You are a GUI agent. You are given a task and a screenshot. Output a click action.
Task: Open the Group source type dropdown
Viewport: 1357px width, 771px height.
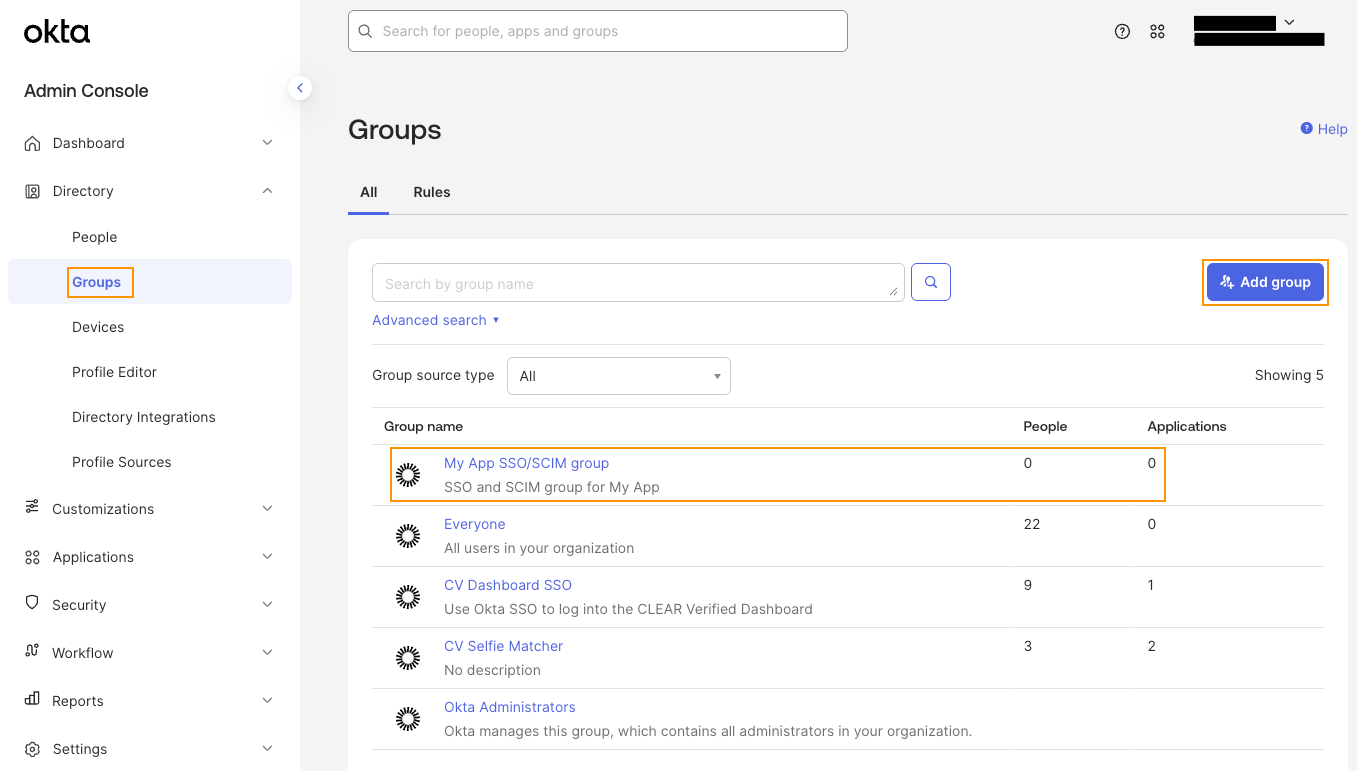pyautogui.click(x=619, y=376)
